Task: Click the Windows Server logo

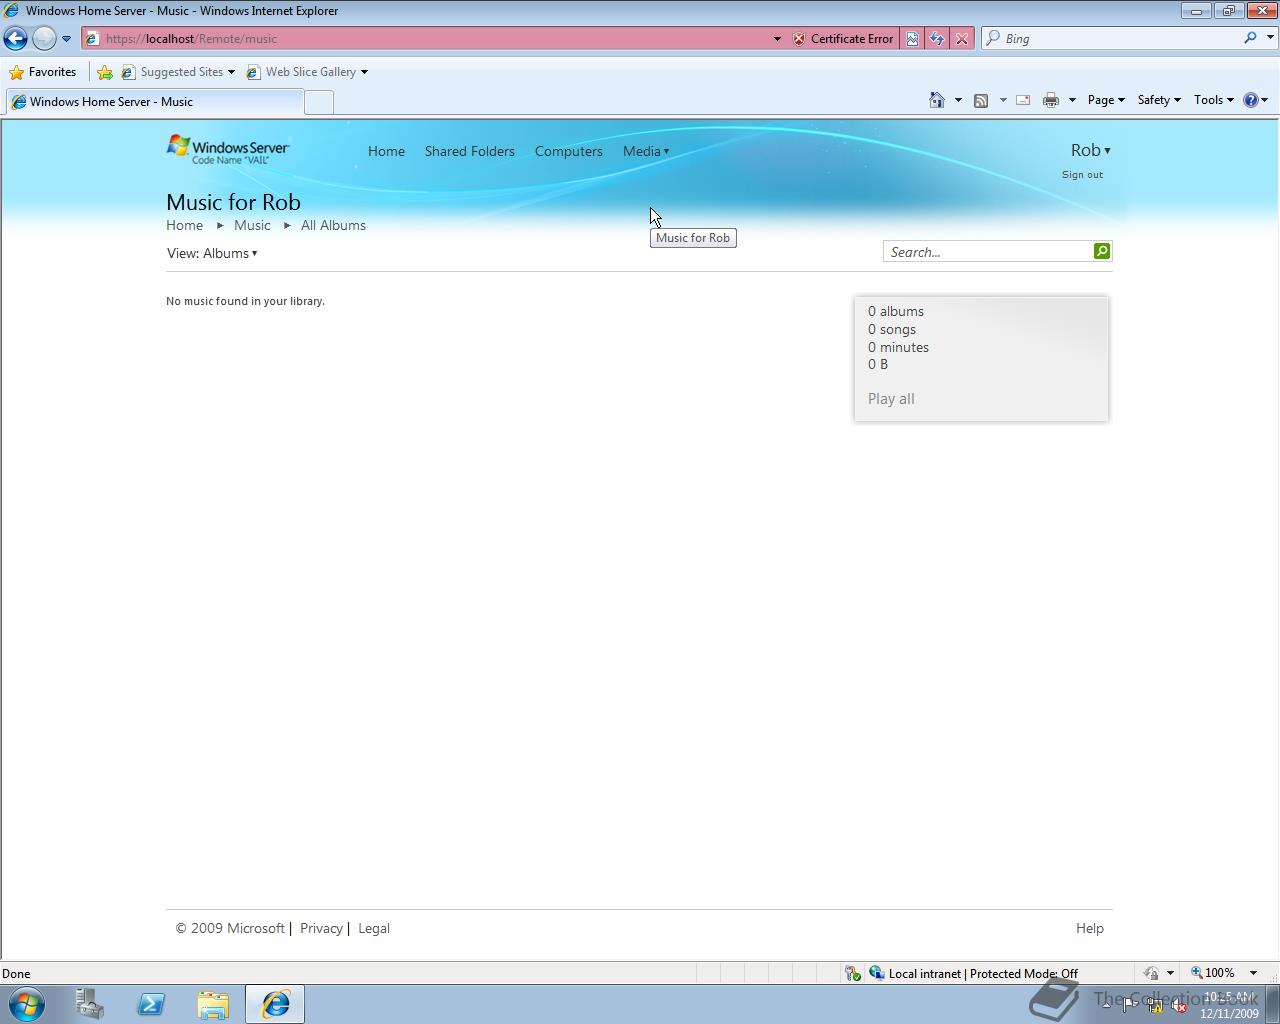Action: coord(228,150)
